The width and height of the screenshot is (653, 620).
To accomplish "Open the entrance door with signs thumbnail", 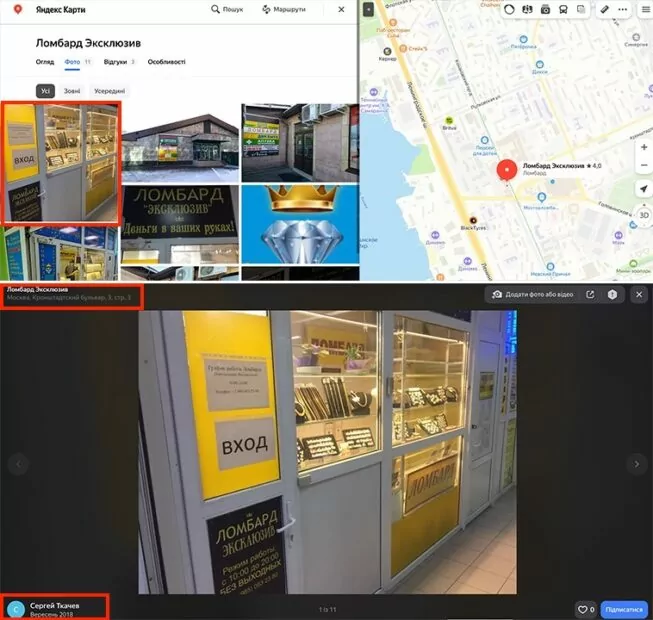I will pyautogui.click(x=300, y=143).
